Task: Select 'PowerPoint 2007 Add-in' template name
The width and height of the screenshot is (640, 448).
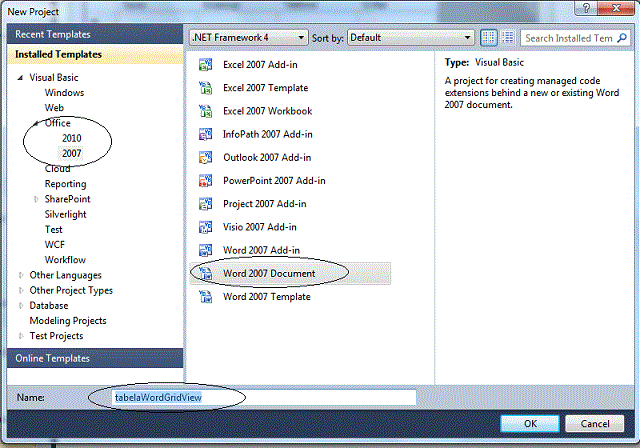Action: tap(274, 180)
